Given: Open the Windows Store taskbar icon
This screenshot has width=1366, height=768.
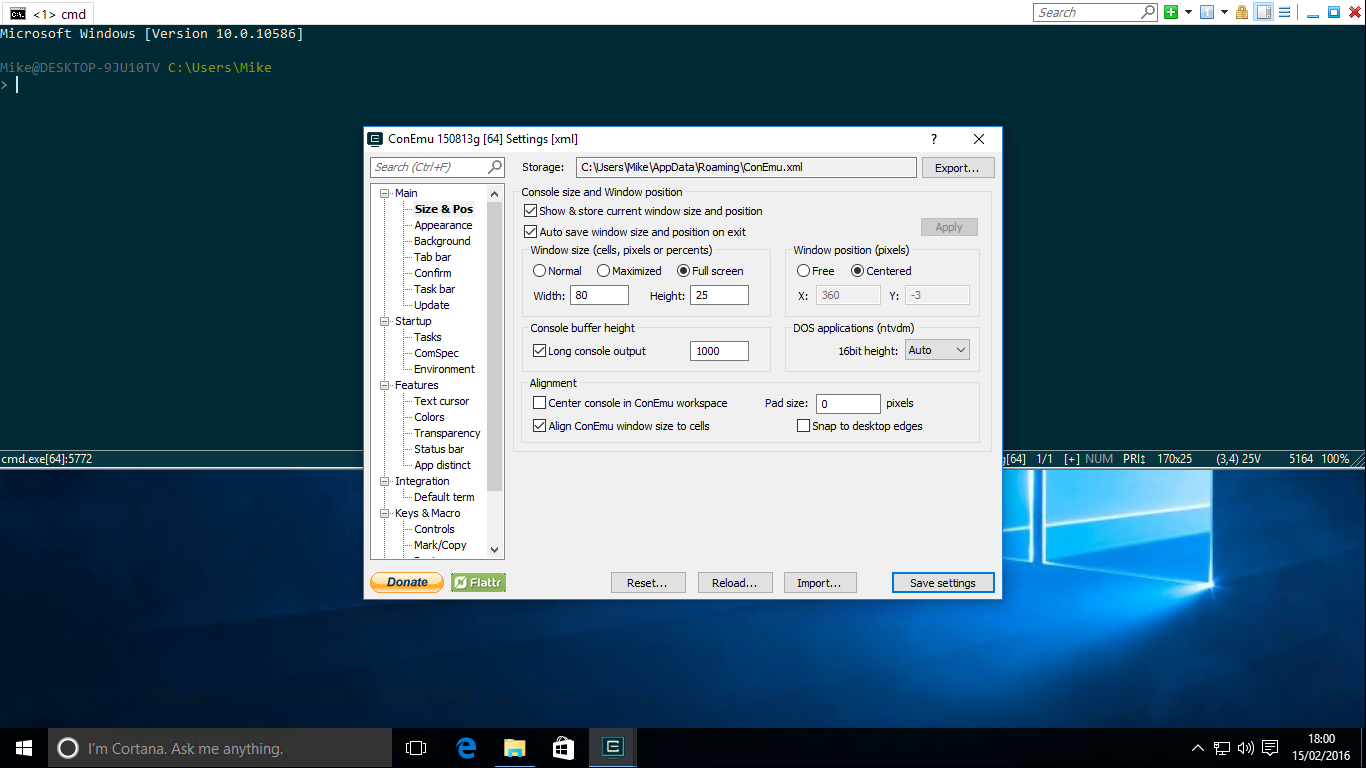Looking at the screenshot, I should [x=563, y=748].
